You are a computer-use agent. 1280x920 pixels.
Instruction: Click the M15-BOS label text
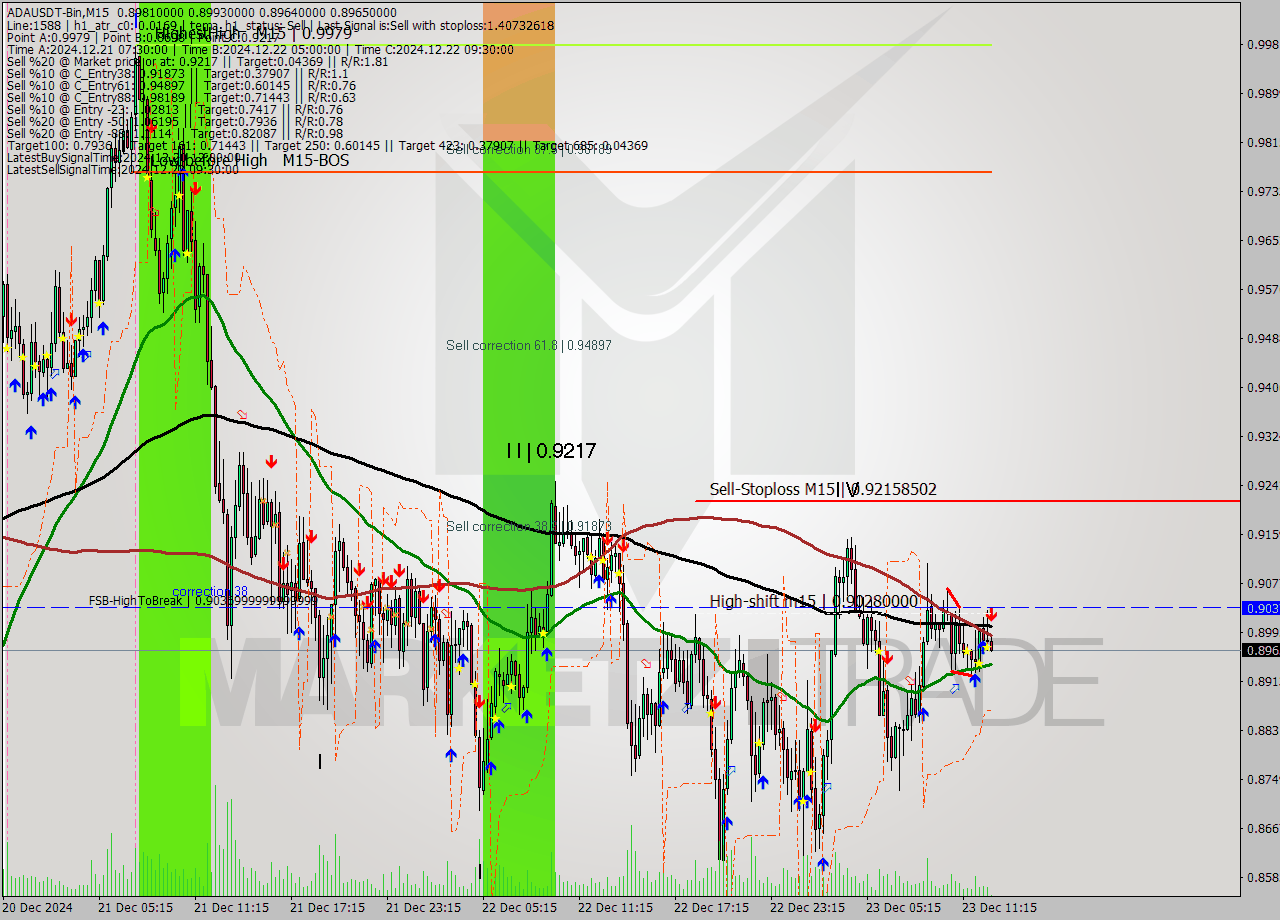click(x=315, y=160)
